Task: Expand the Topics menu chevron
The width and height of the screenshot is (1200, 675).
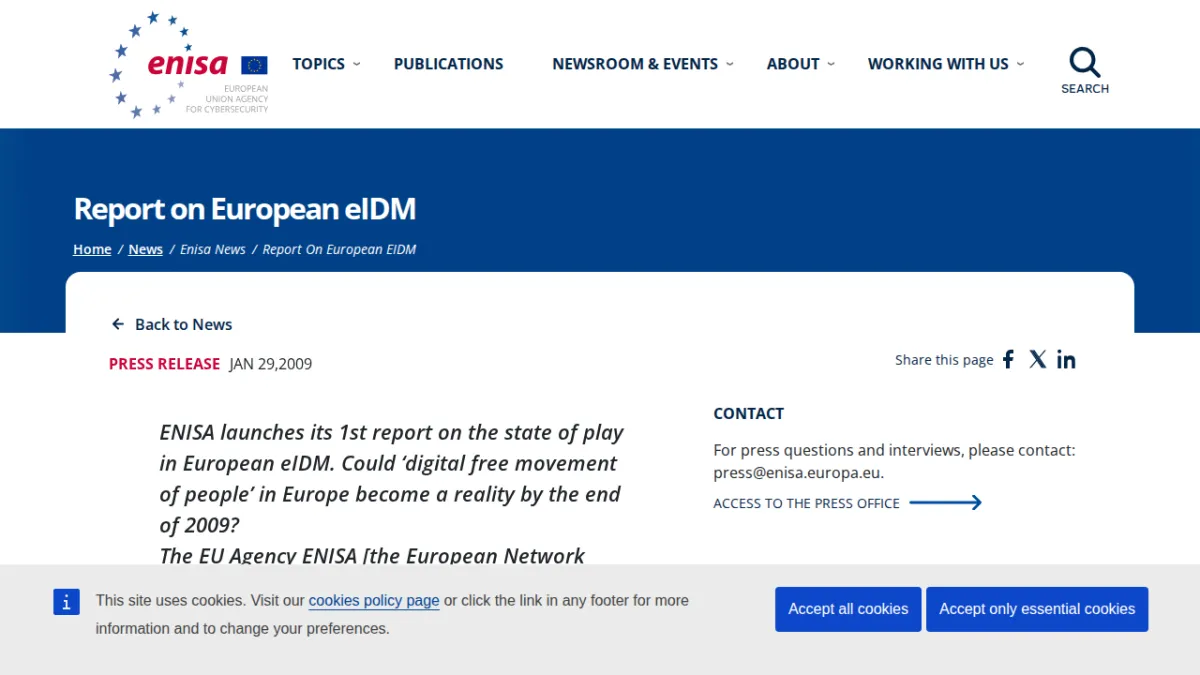Action: tap(357, 64)
